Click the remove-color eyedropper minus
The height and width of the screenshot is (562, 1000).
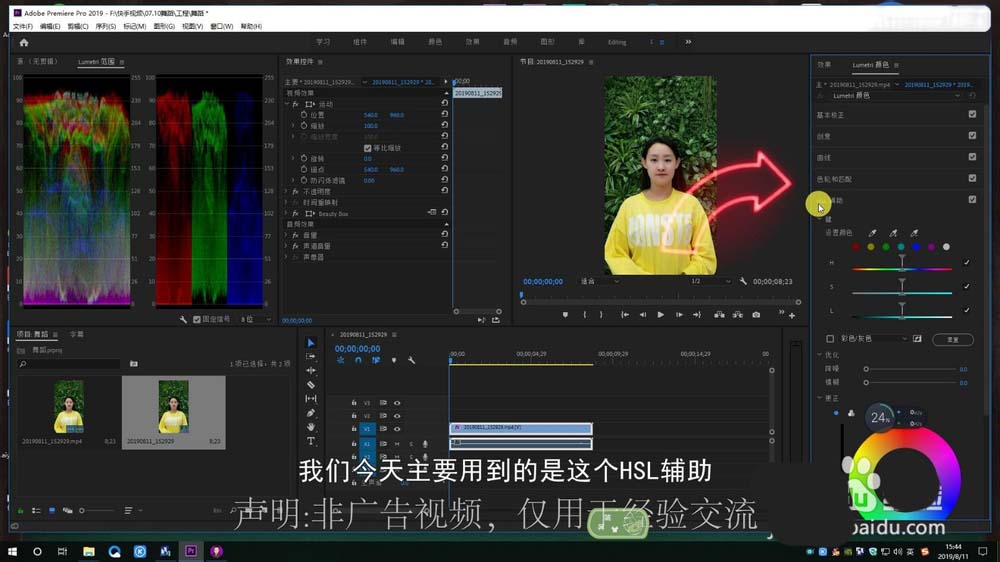click(x=914, y=233)
